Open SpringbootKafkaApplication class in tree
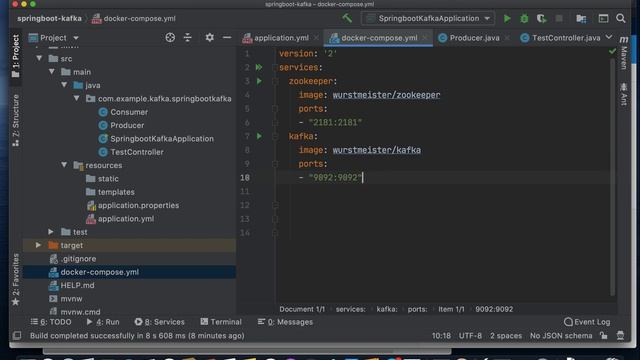This screenshot has height=360, width=640. tap(162, 138)
